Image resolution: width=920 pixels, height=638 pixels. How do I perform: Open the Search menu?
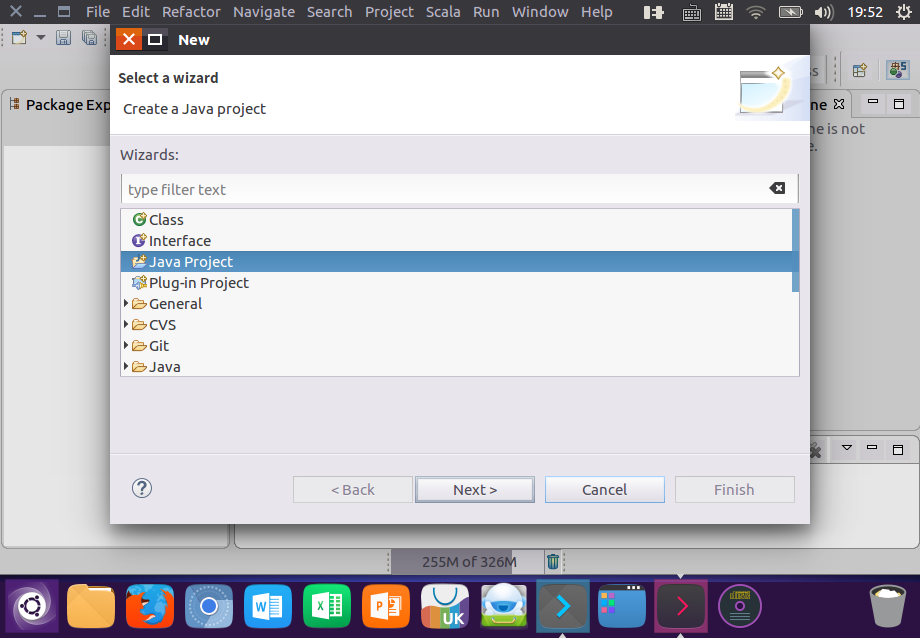coord(330,12)
